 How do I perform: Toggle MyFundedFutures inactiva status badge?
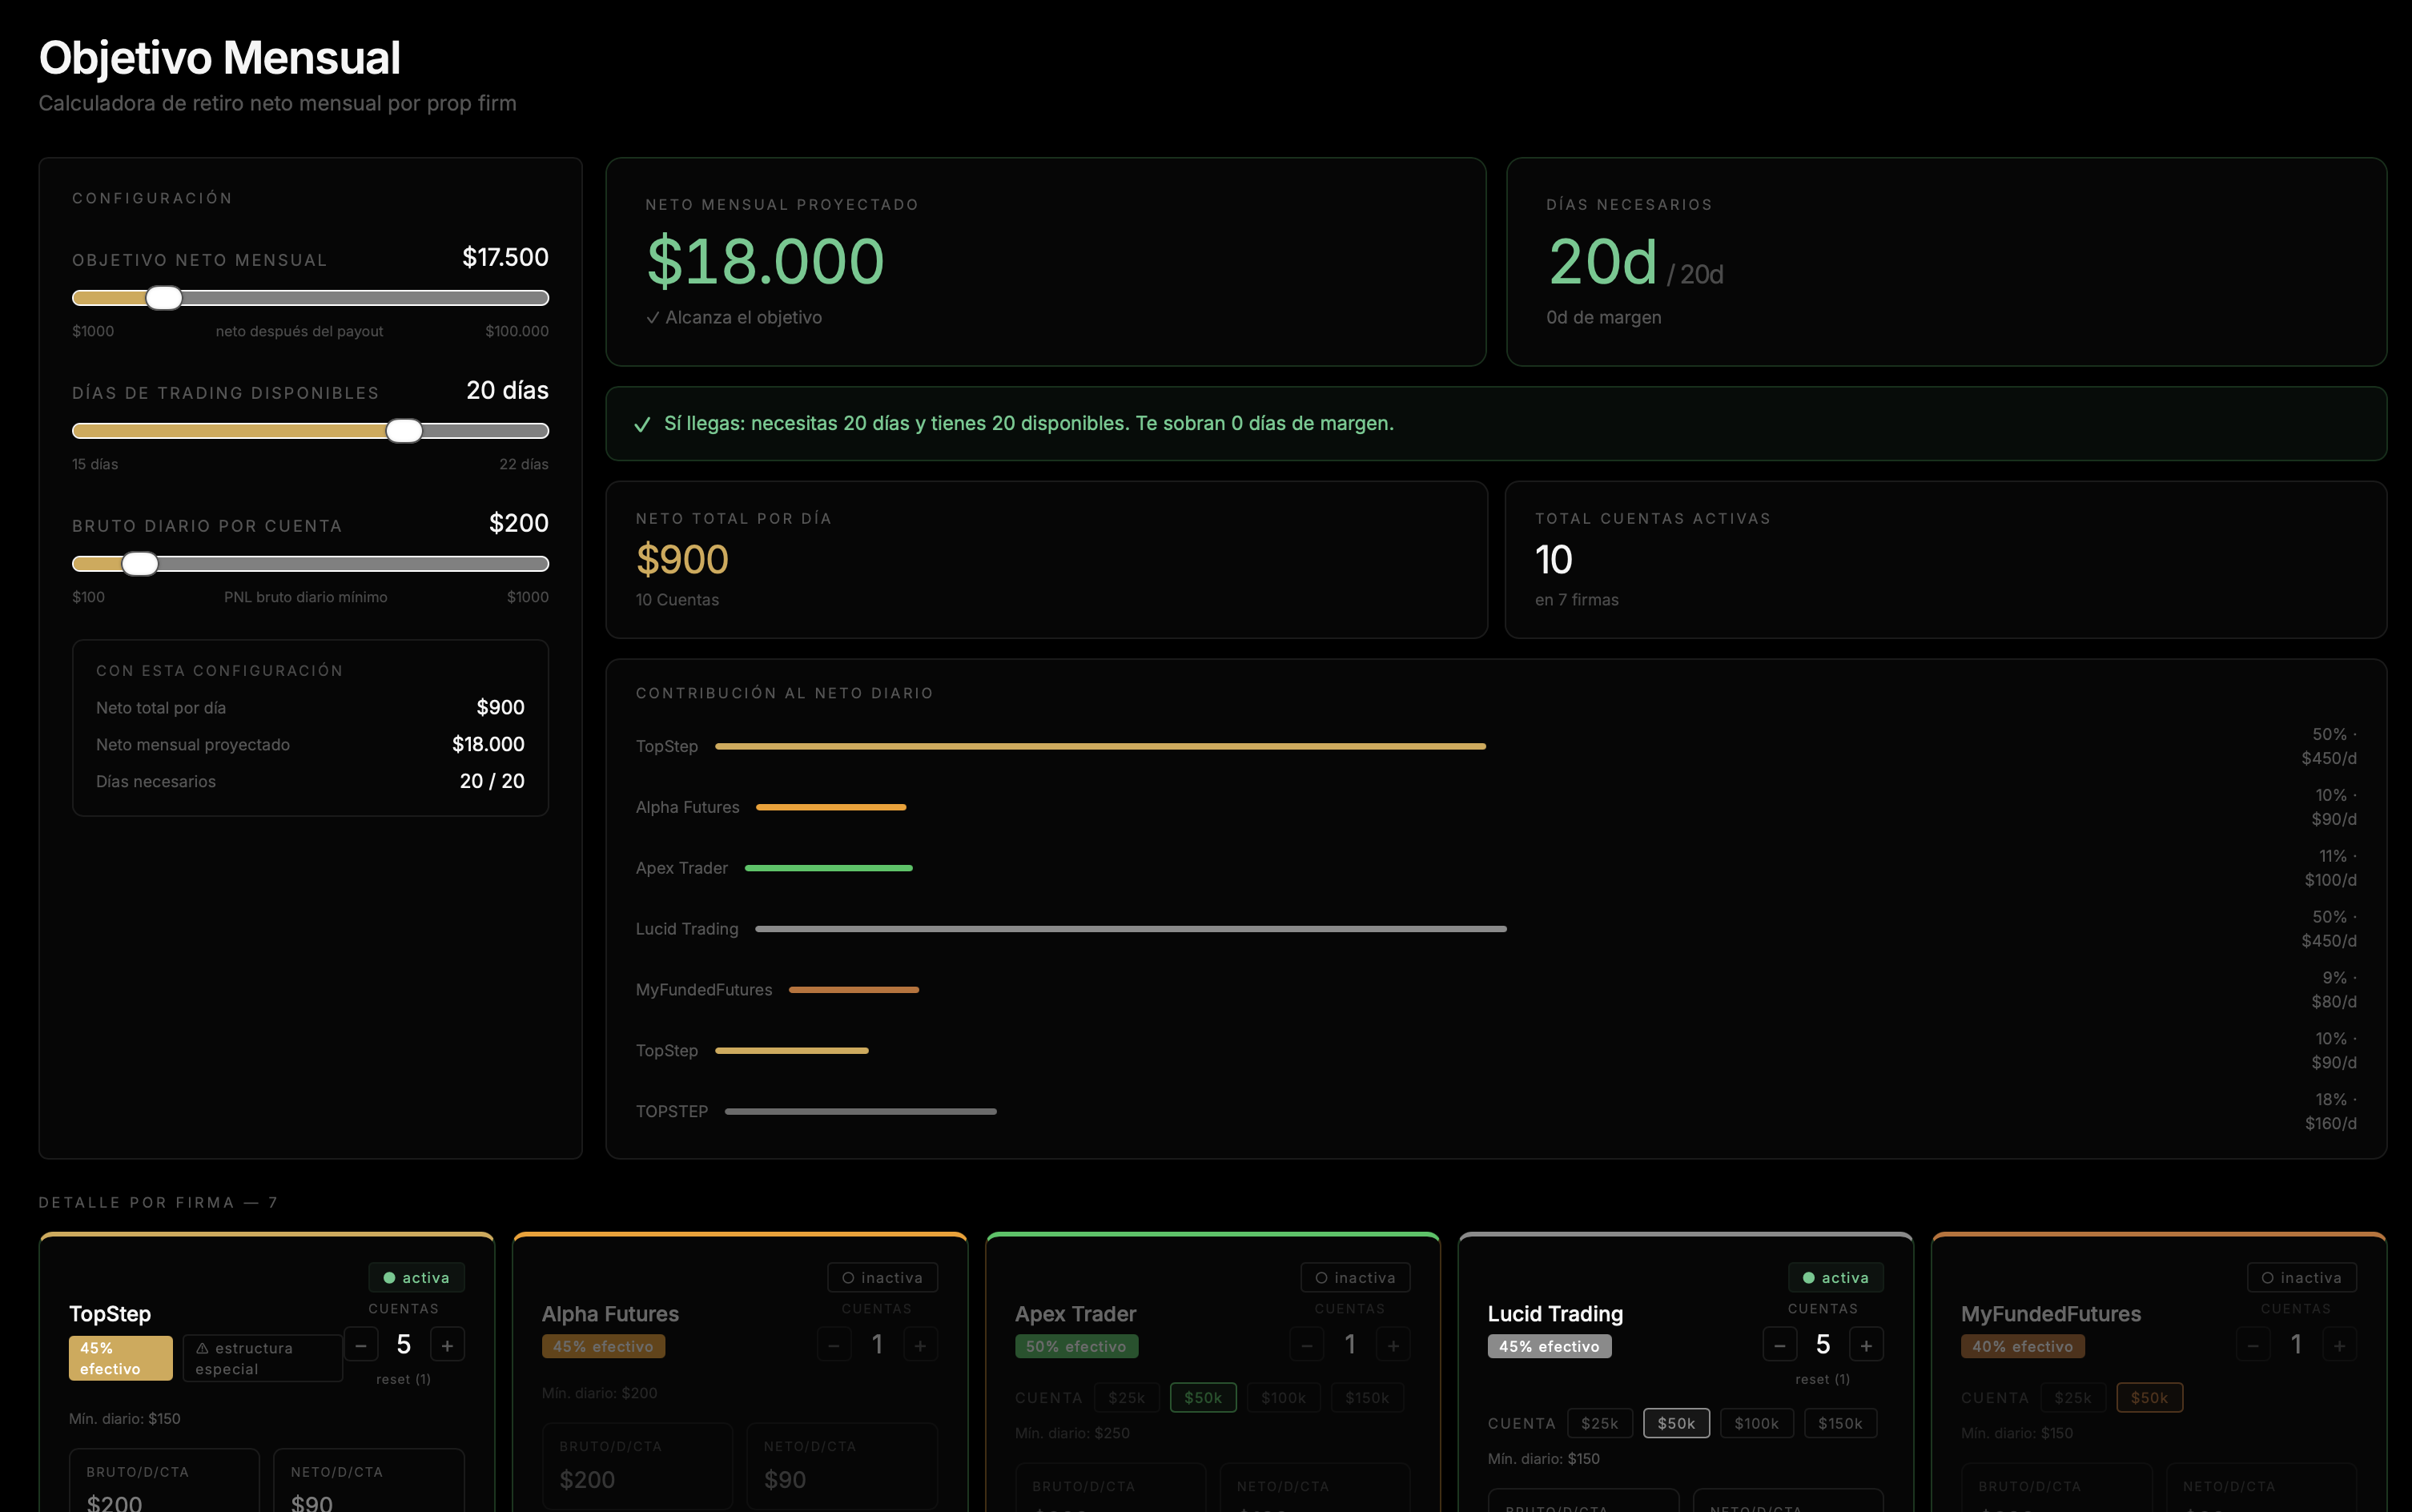click(2301, 1277)
